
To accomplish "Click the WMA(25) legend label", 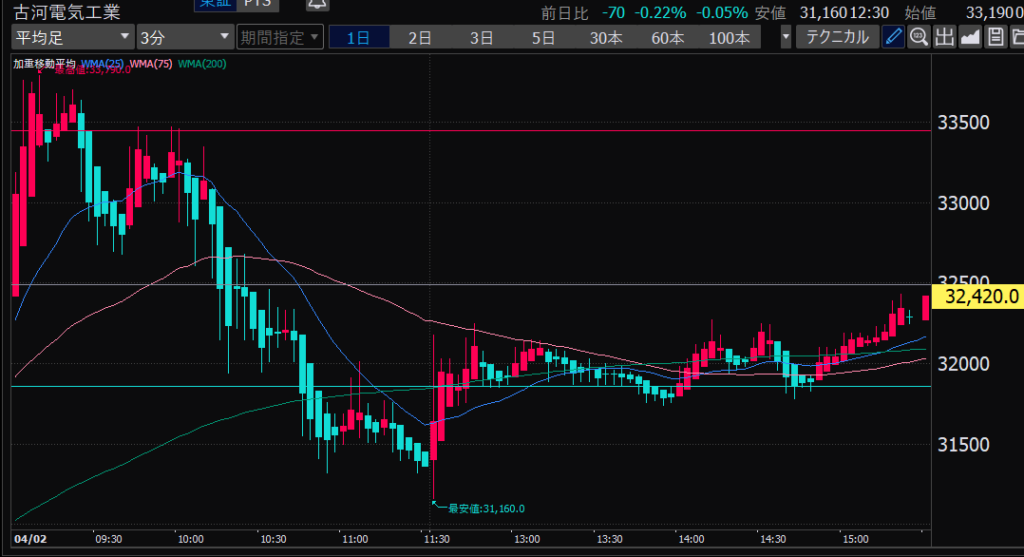I will click(x=104, y=64).
